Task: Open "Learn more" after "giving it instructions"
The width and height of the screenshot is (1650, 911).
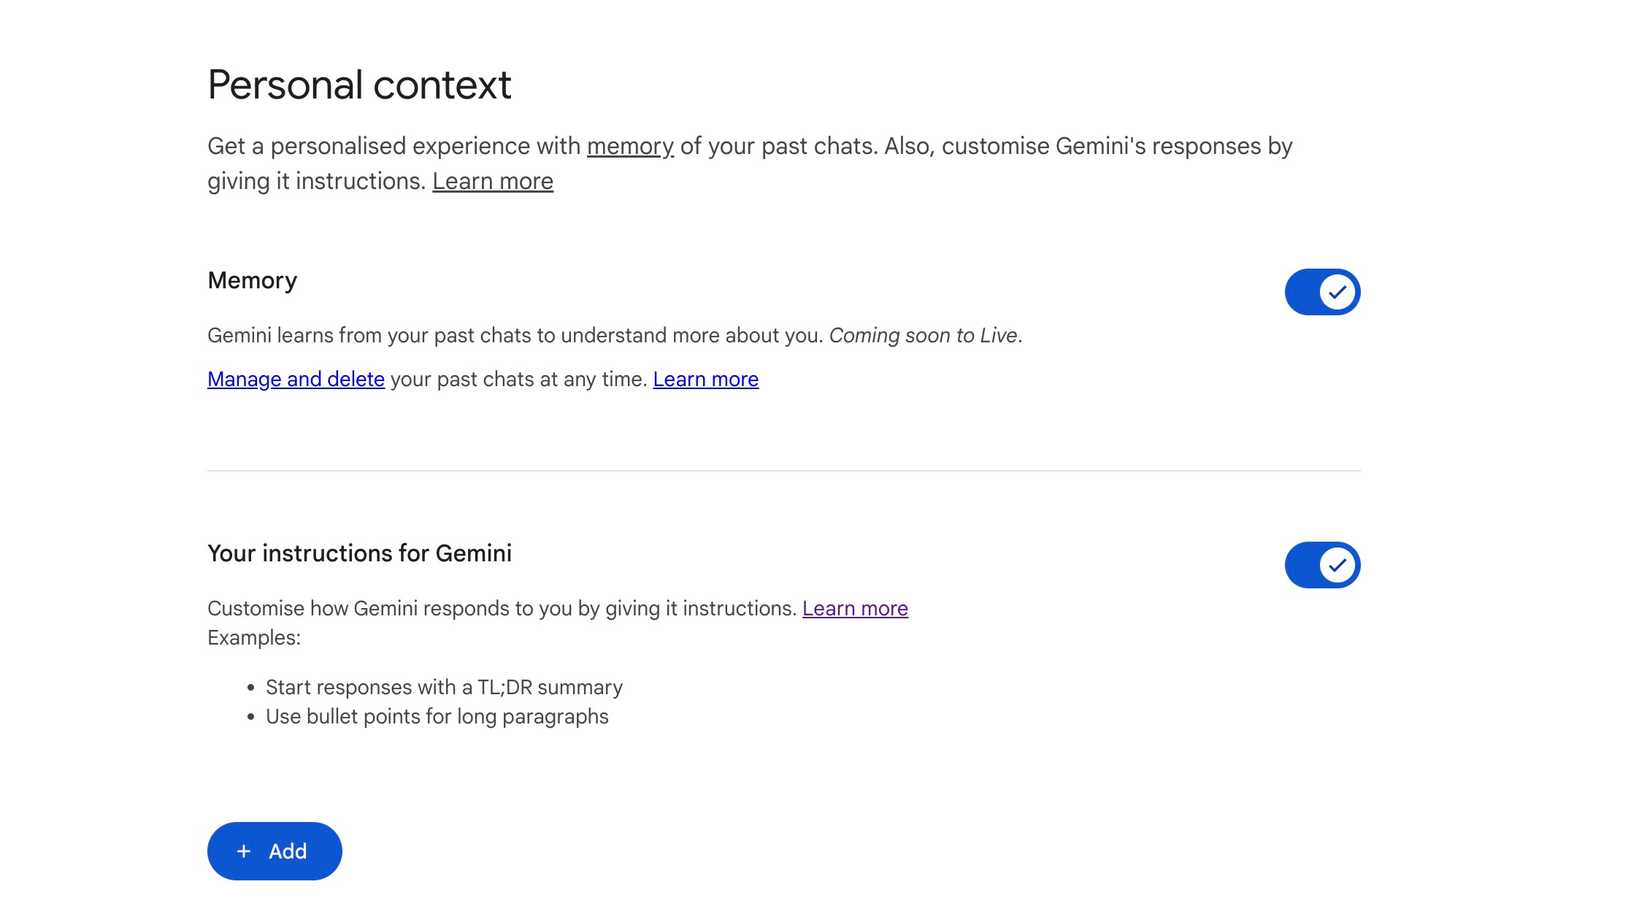Action: (492, 181)
